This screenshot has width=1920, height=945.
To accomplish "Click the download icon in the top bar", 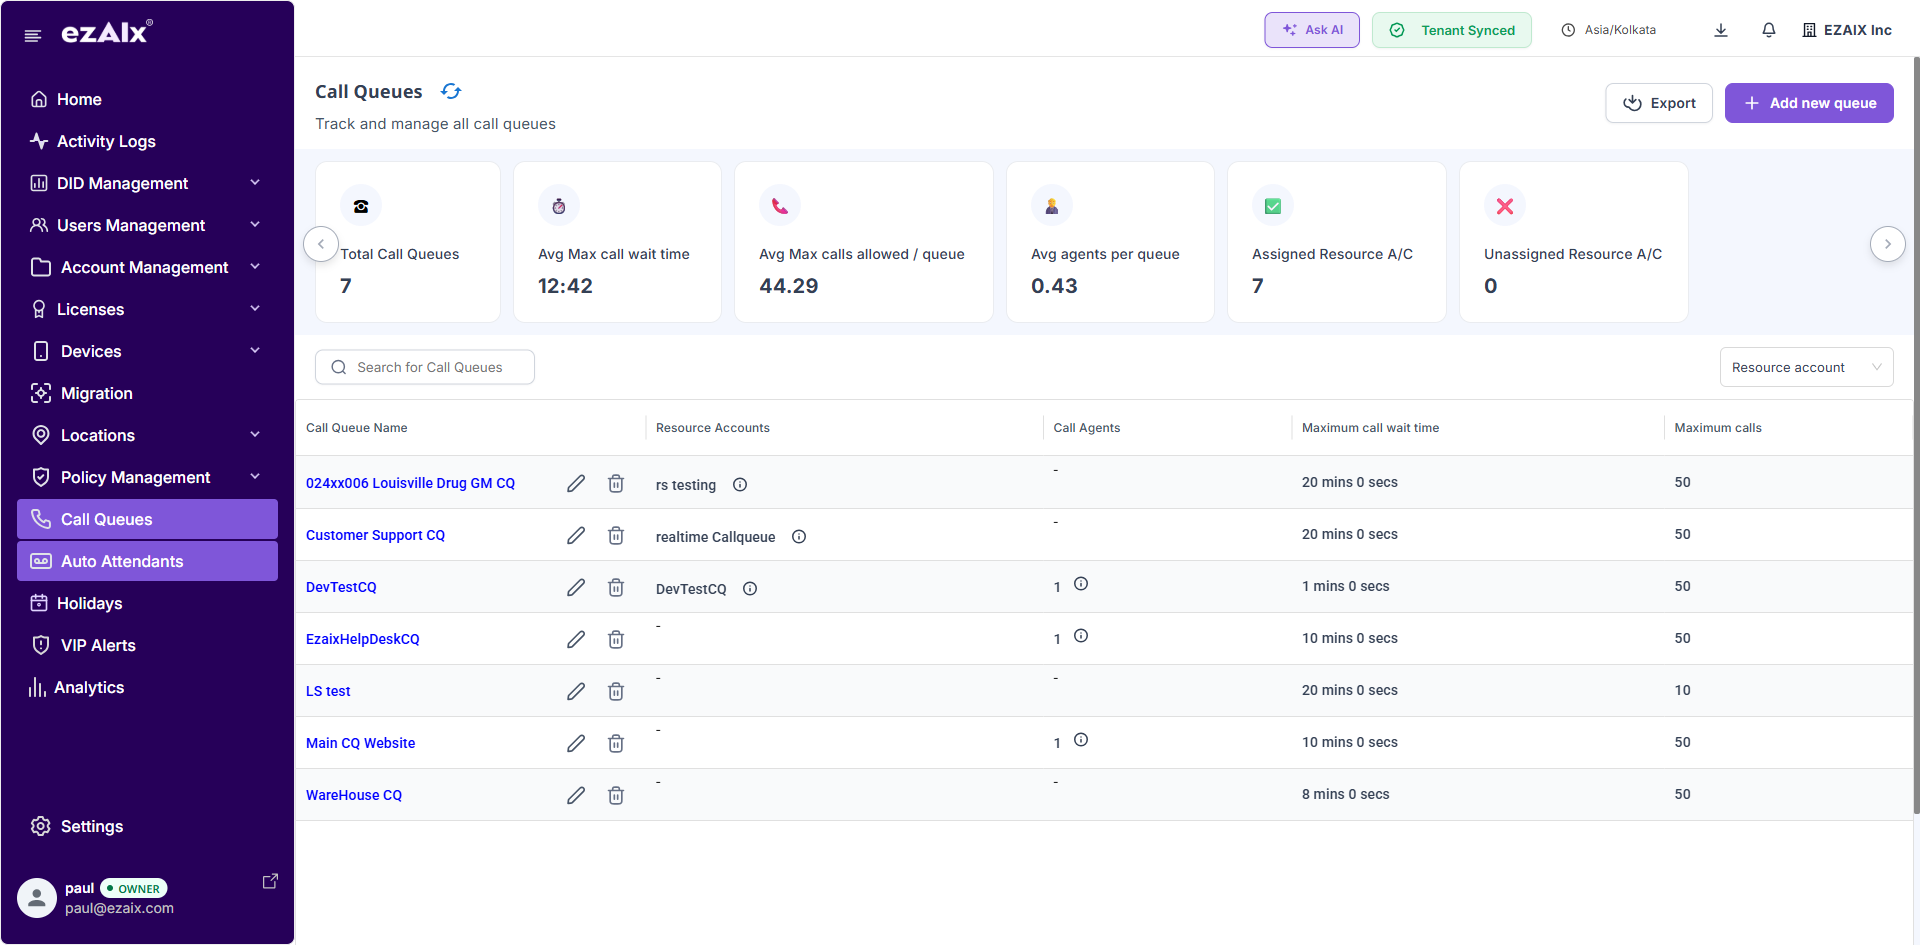I will click(x=1720, y=29).
